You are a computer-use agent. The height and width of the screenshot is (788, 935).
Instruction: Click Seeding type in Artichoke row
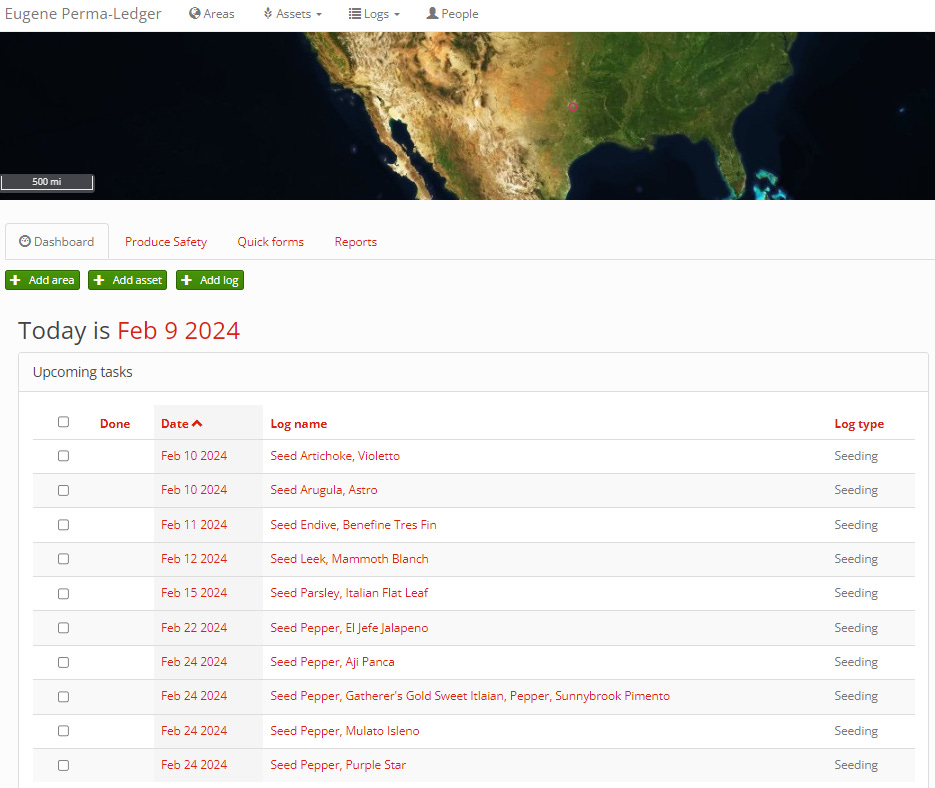[856, 456]
